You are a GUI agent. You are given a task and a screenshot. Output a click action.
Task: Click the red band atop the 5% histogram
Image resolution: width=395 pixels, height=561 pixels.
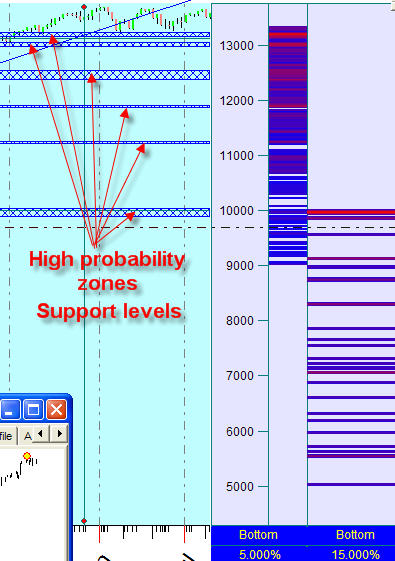[x=288, y=35]
